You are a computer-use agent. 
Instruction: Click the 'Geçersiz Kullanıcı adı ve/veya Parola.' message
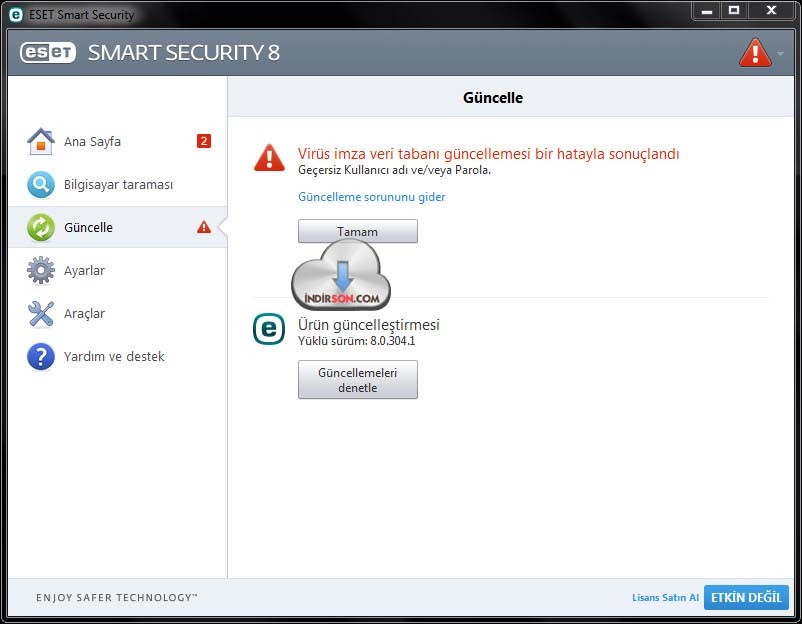click(394, 170)
